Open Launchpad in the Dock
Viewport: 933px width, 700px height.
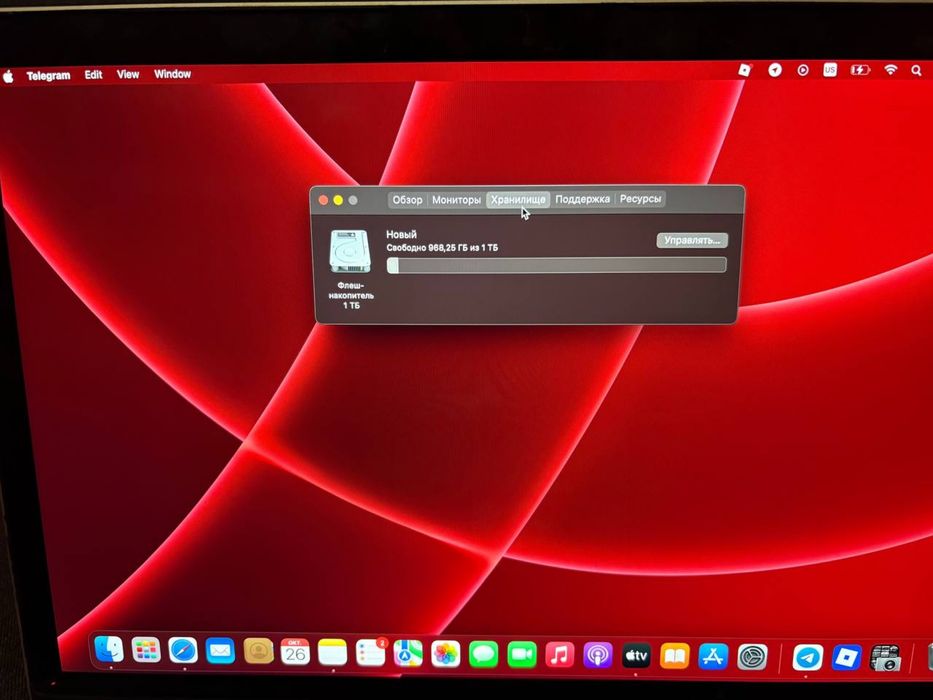(146, 650)
